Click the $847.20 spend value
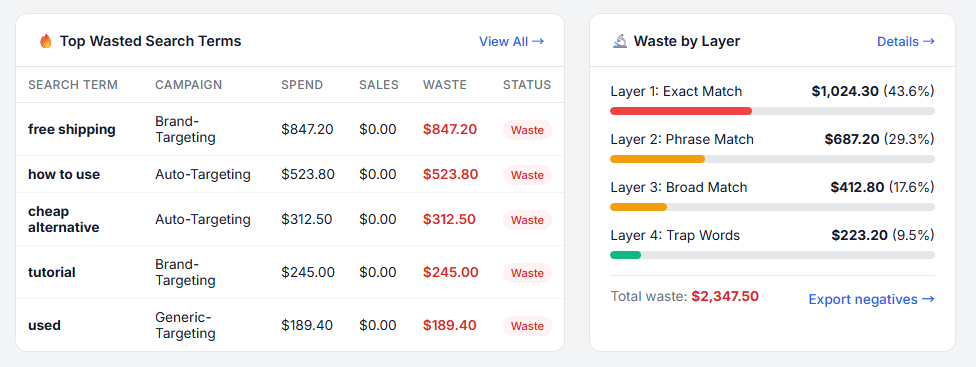The height and width of the screenshot is (367, 976). [307, 129]
